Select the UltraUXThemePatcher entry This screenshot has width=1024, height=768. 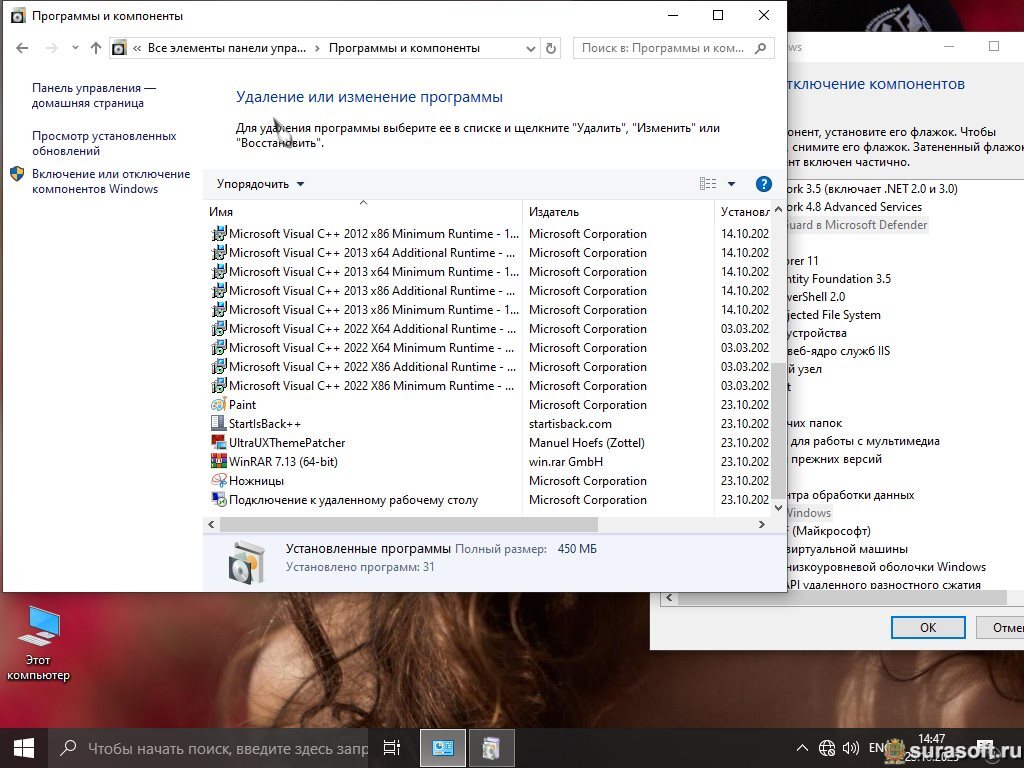[287, 443]
